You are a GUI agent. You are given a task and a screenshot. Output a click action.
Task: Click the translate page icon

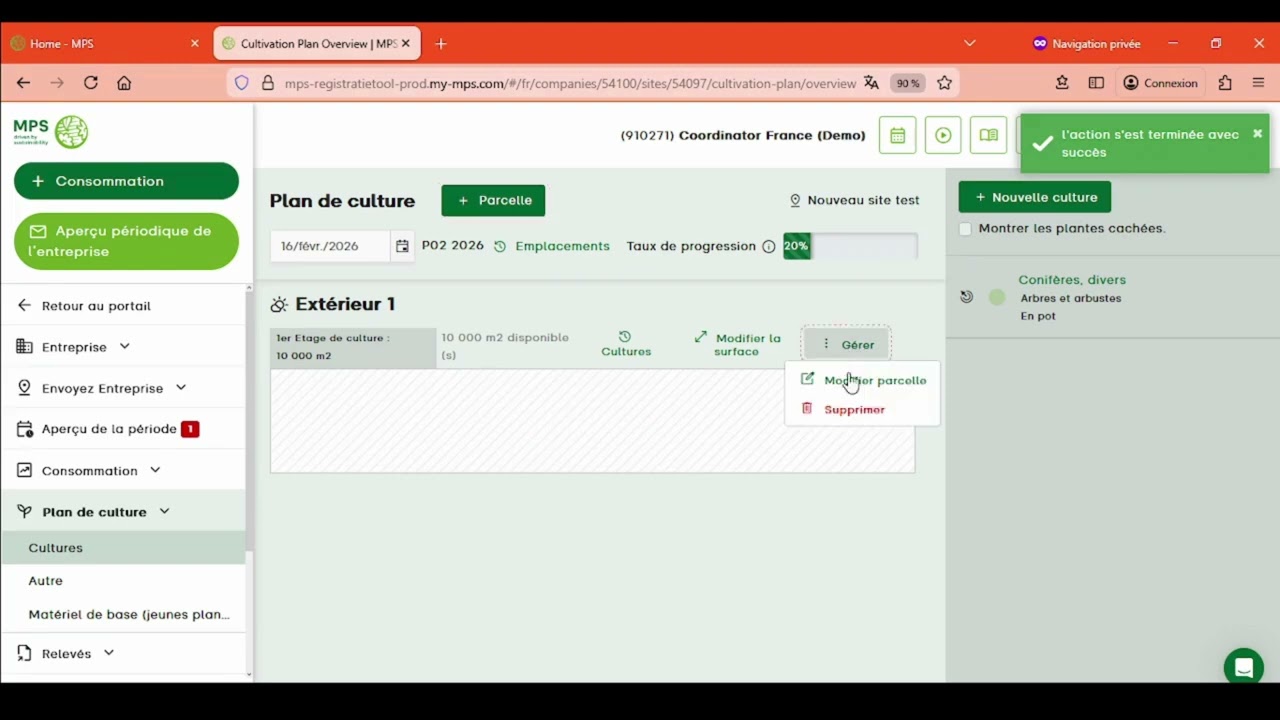871,83
